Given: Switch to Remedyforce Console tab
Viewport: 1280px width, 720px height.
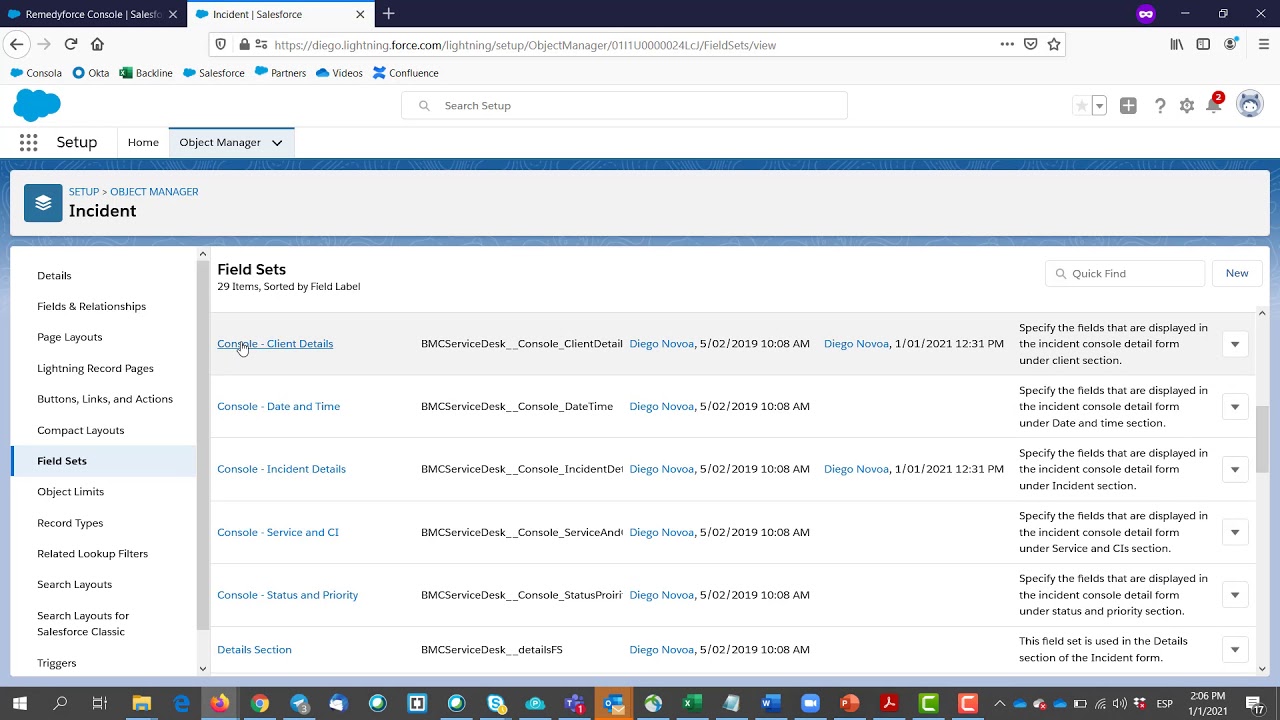Looking at the screenshot, I should click(93, 14).
